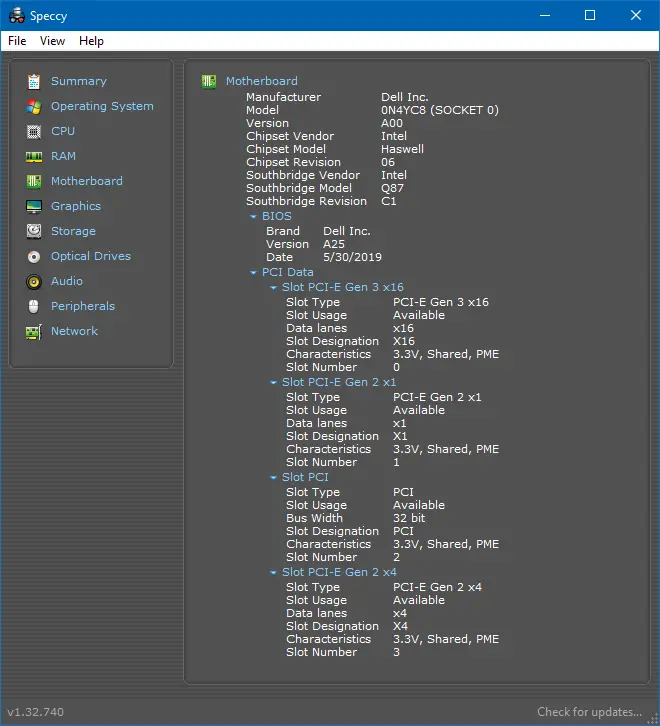Viewport: 660px width, 726px height.
Task: Click the Motherboard heading in details pane
Action: [262, 81]
